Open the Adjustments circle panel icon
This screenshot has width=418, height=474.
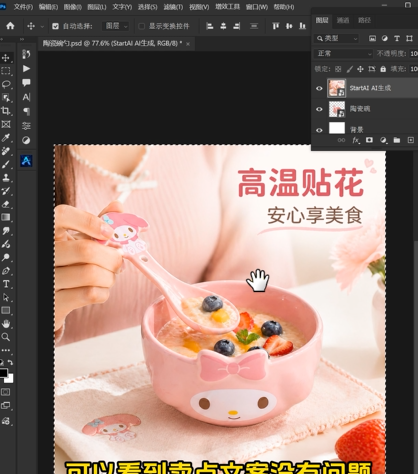[x=26, y=140]
